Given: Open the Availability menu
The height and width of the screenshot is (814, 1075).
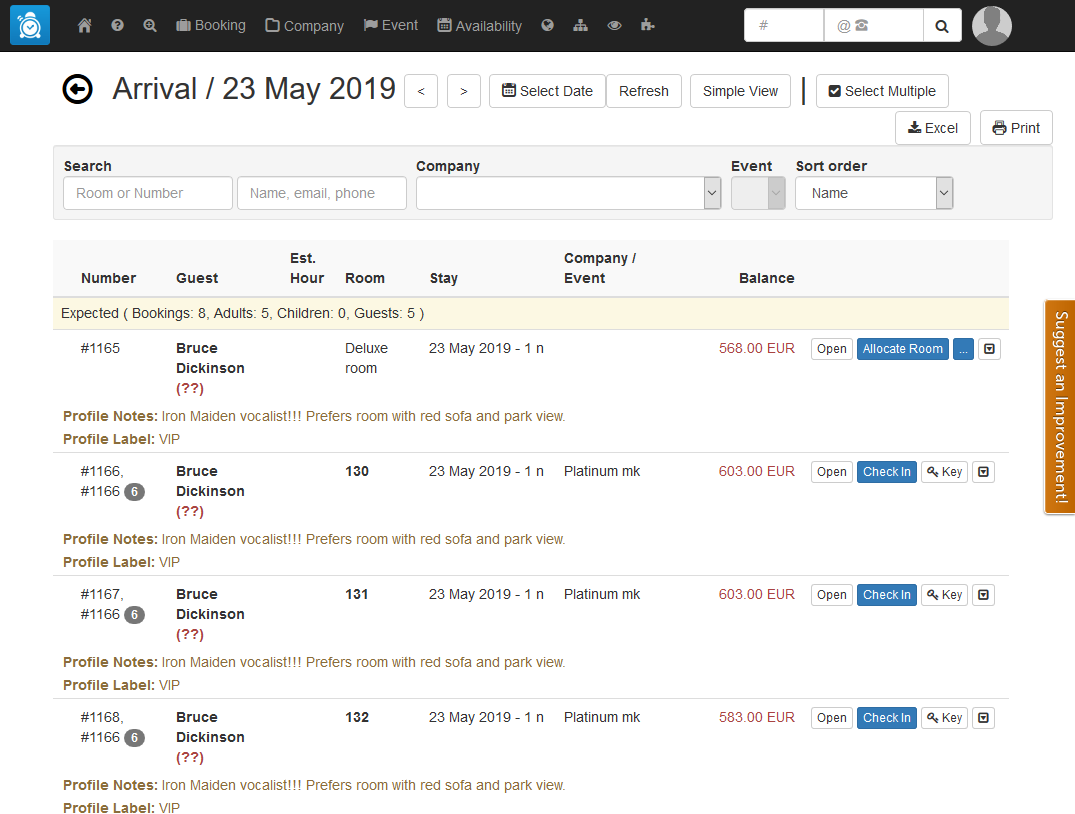Looking at the screenshot, I should click(x=479, y=26).
